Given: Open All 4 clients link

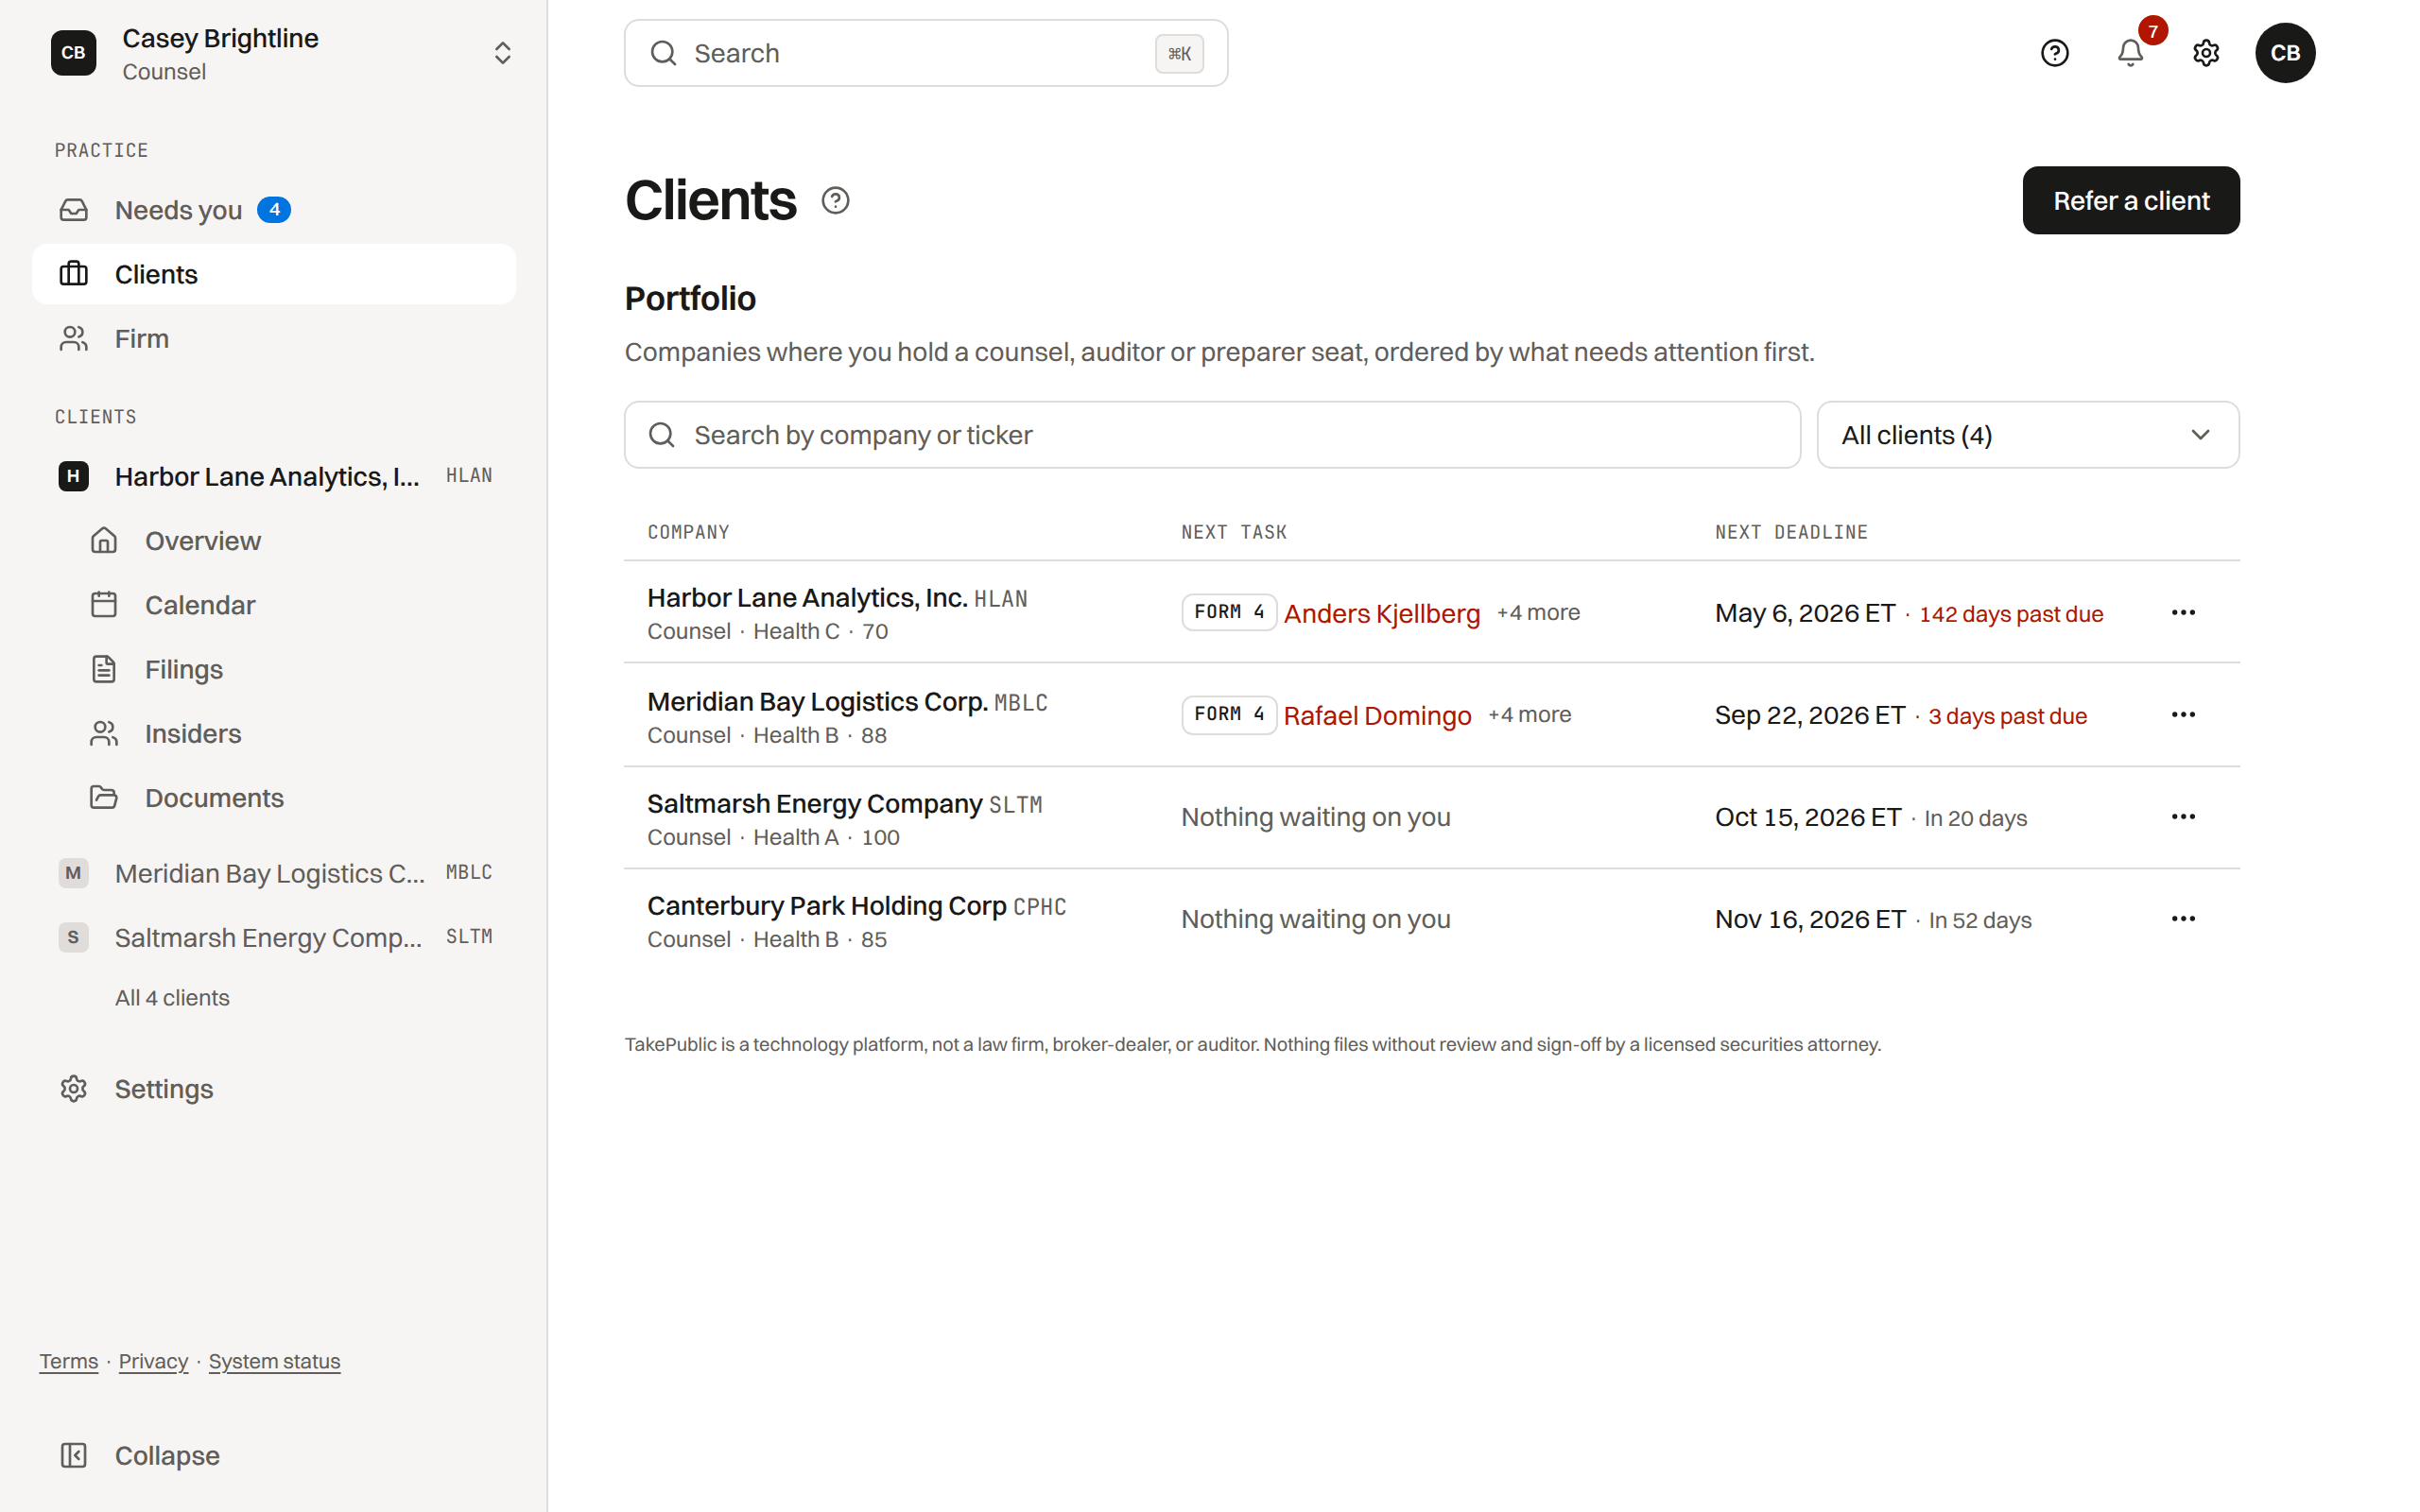Looking at the screenshot, I should (x=172, y=998).
